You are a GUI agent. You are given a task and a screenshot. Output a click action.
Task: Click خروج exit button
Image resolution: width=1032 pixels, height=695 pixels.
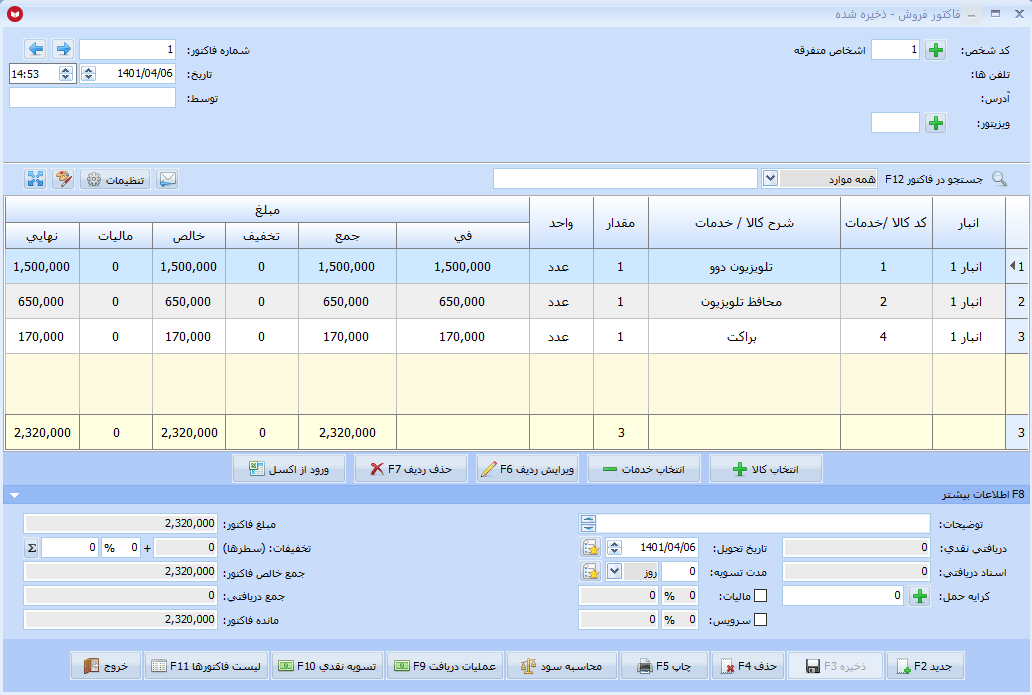tap(105, 666)
